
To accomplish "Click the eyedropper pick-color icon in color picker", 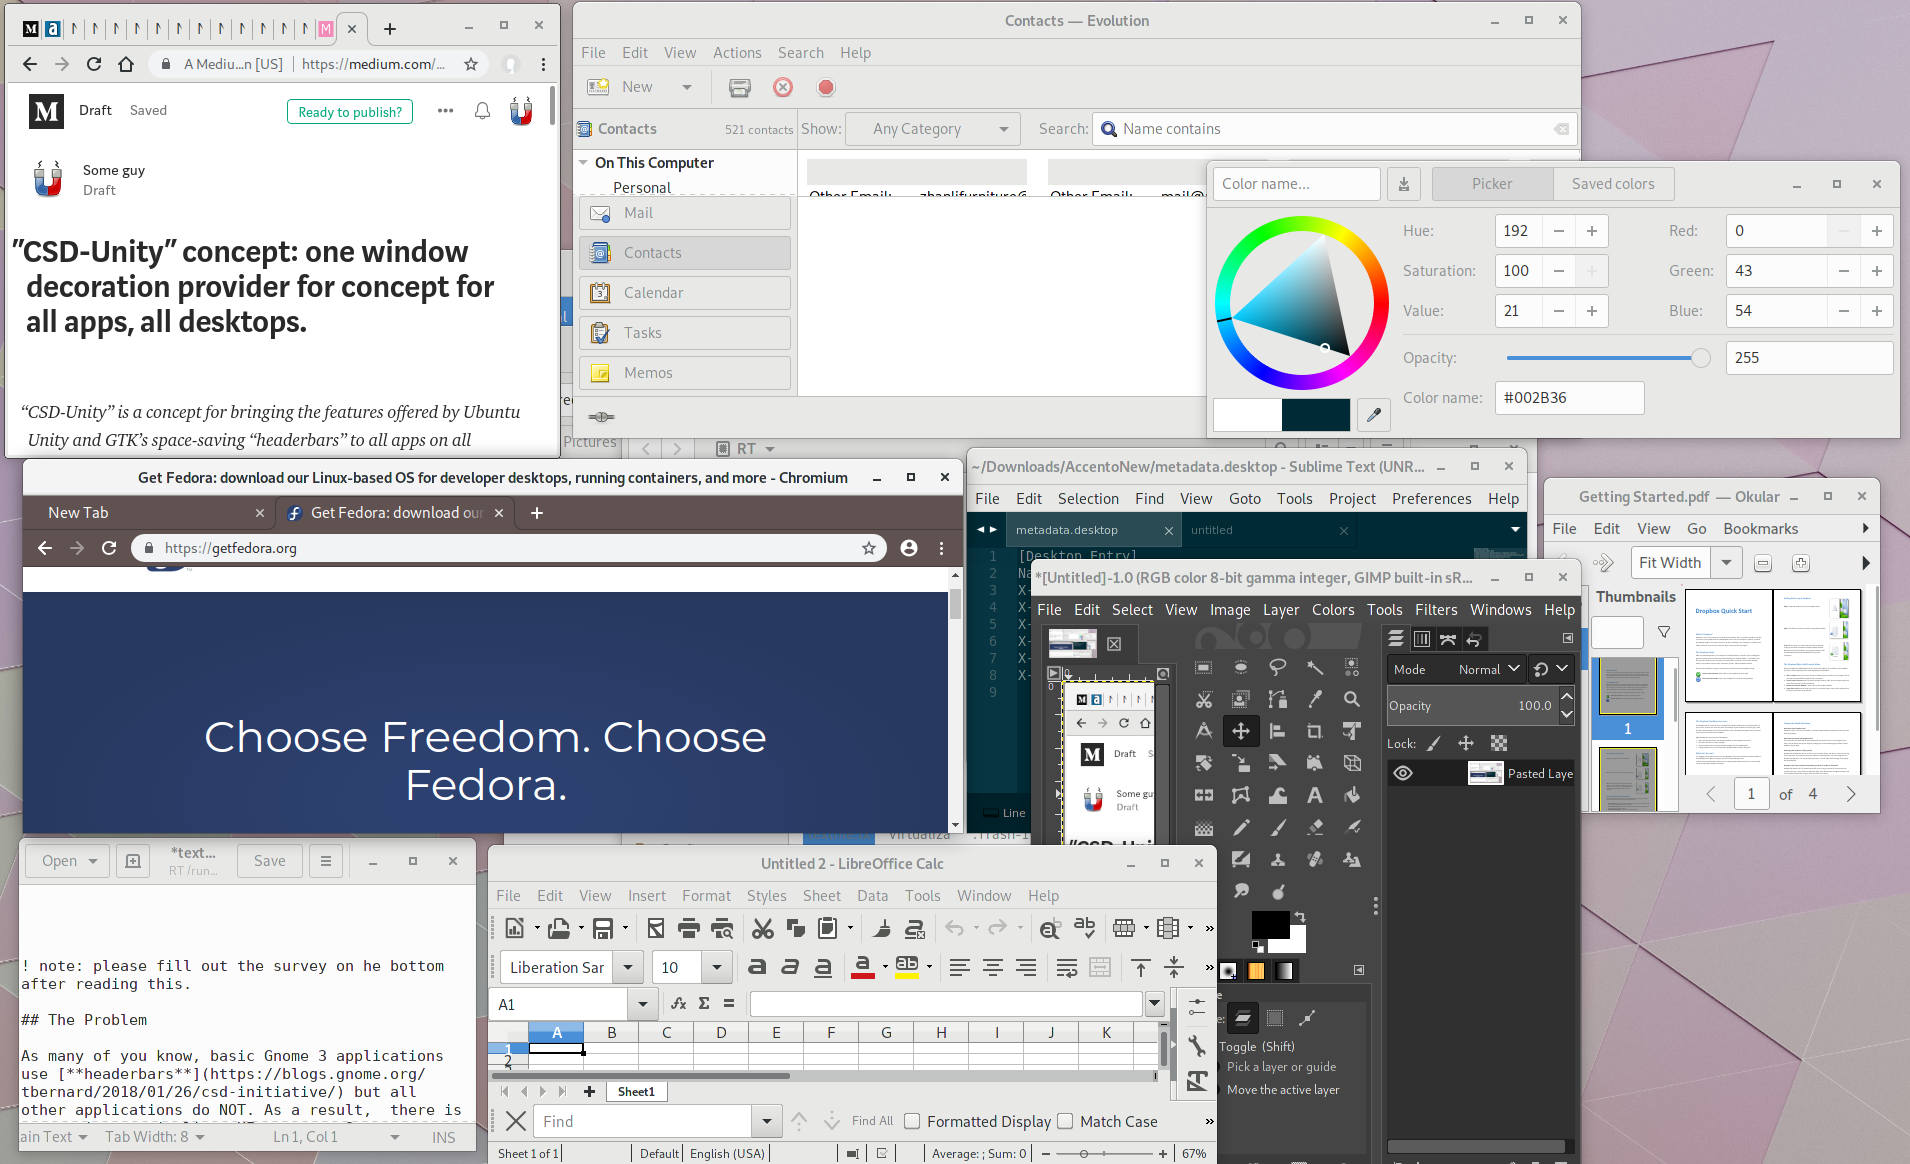I will tap(1374, 414).
